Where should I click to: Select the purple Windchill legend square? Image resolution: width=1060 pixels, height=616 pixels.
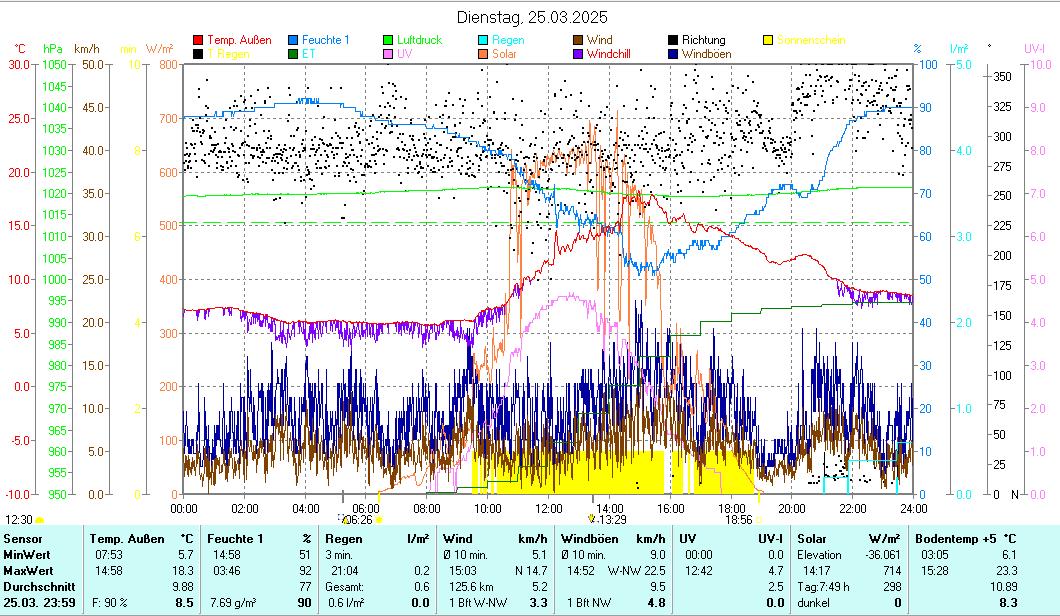coord(579,54)
